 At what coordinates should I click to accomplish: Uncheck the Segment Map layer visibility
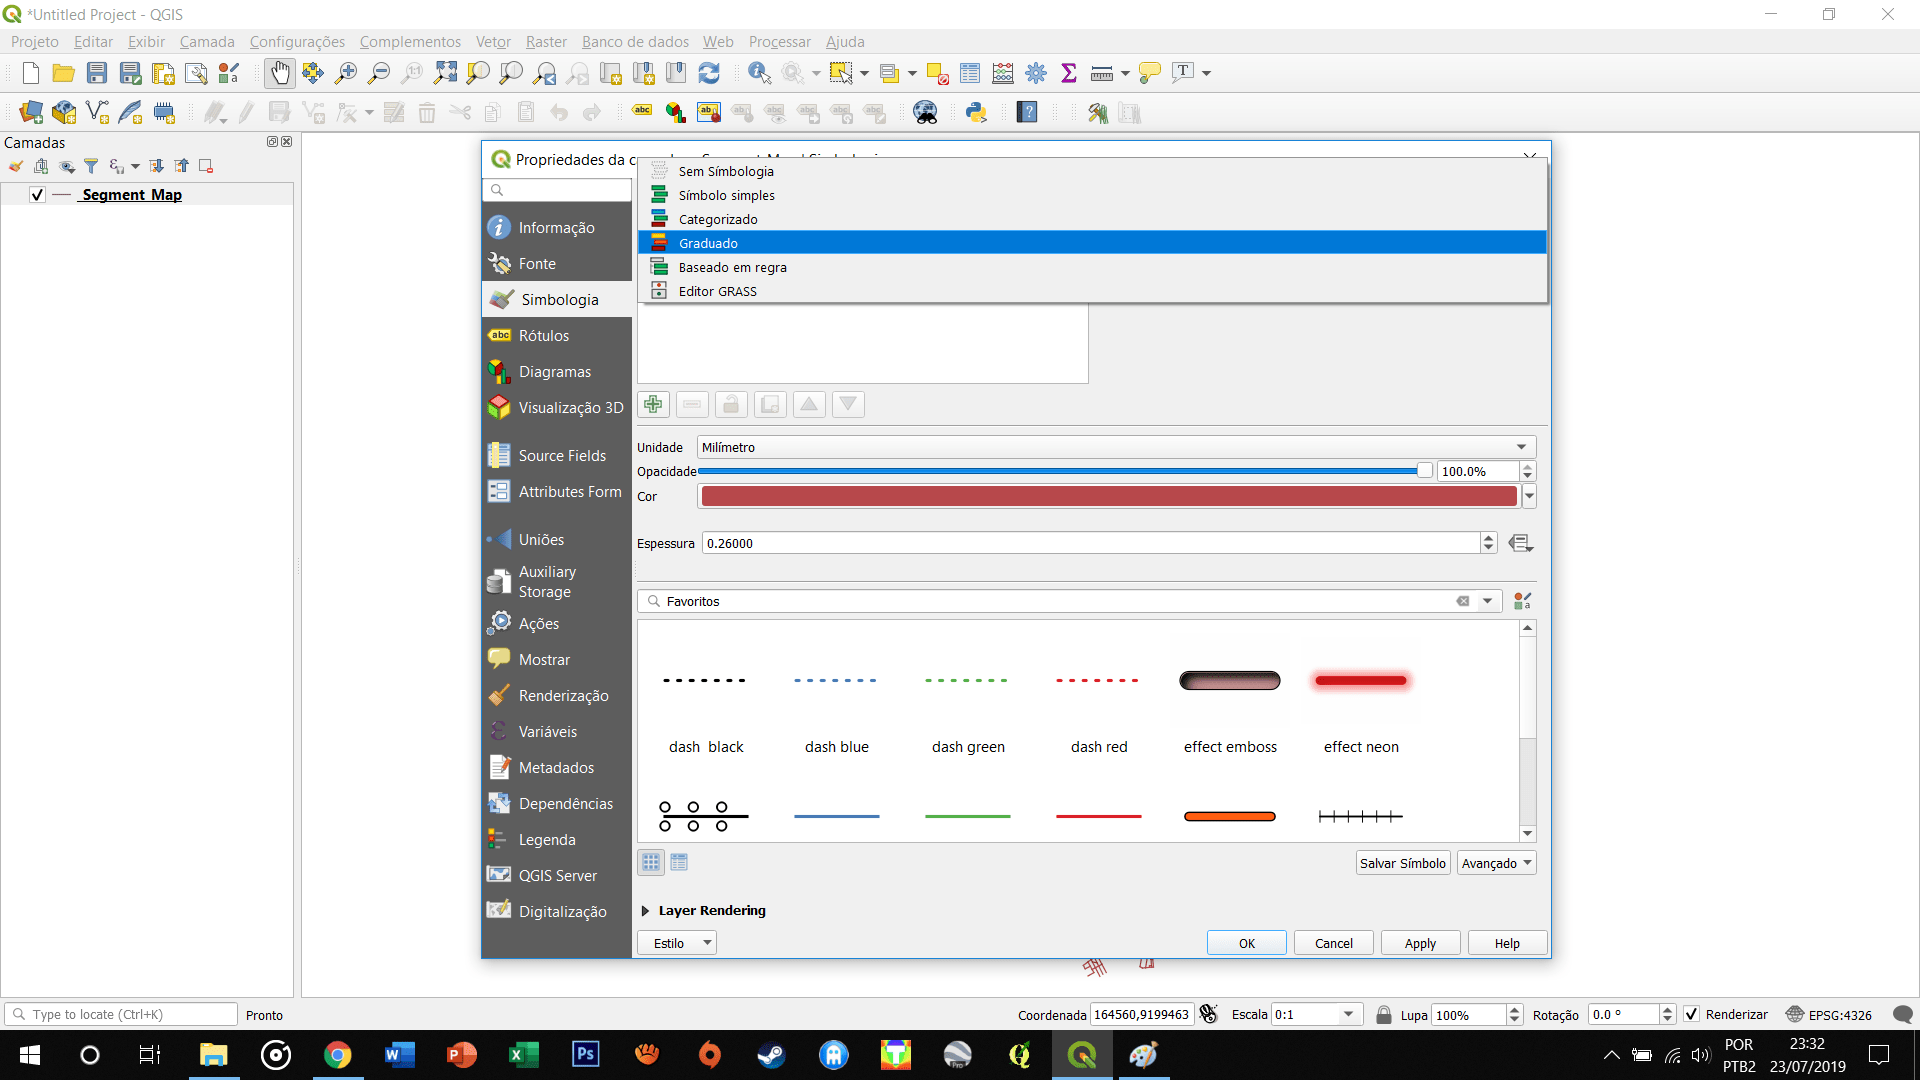pos(36,195)
